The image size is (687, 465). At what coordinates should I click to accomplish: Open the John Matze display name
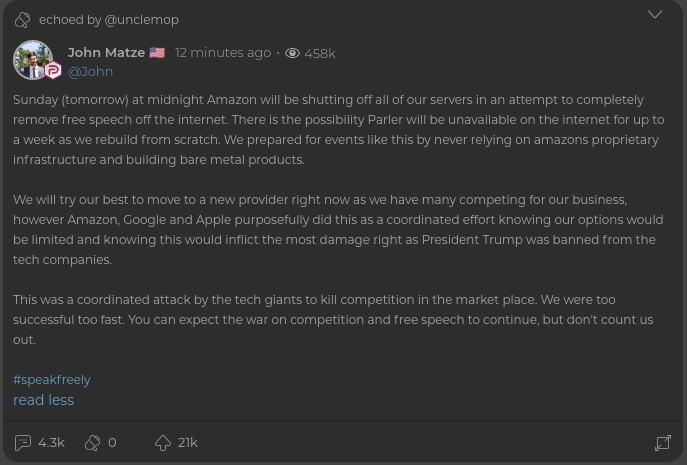click(106, 53)
